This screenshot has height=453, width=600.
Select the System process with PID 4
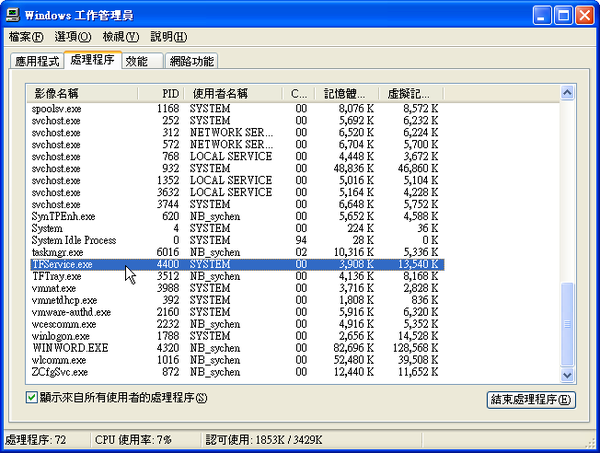click(237, 228)
